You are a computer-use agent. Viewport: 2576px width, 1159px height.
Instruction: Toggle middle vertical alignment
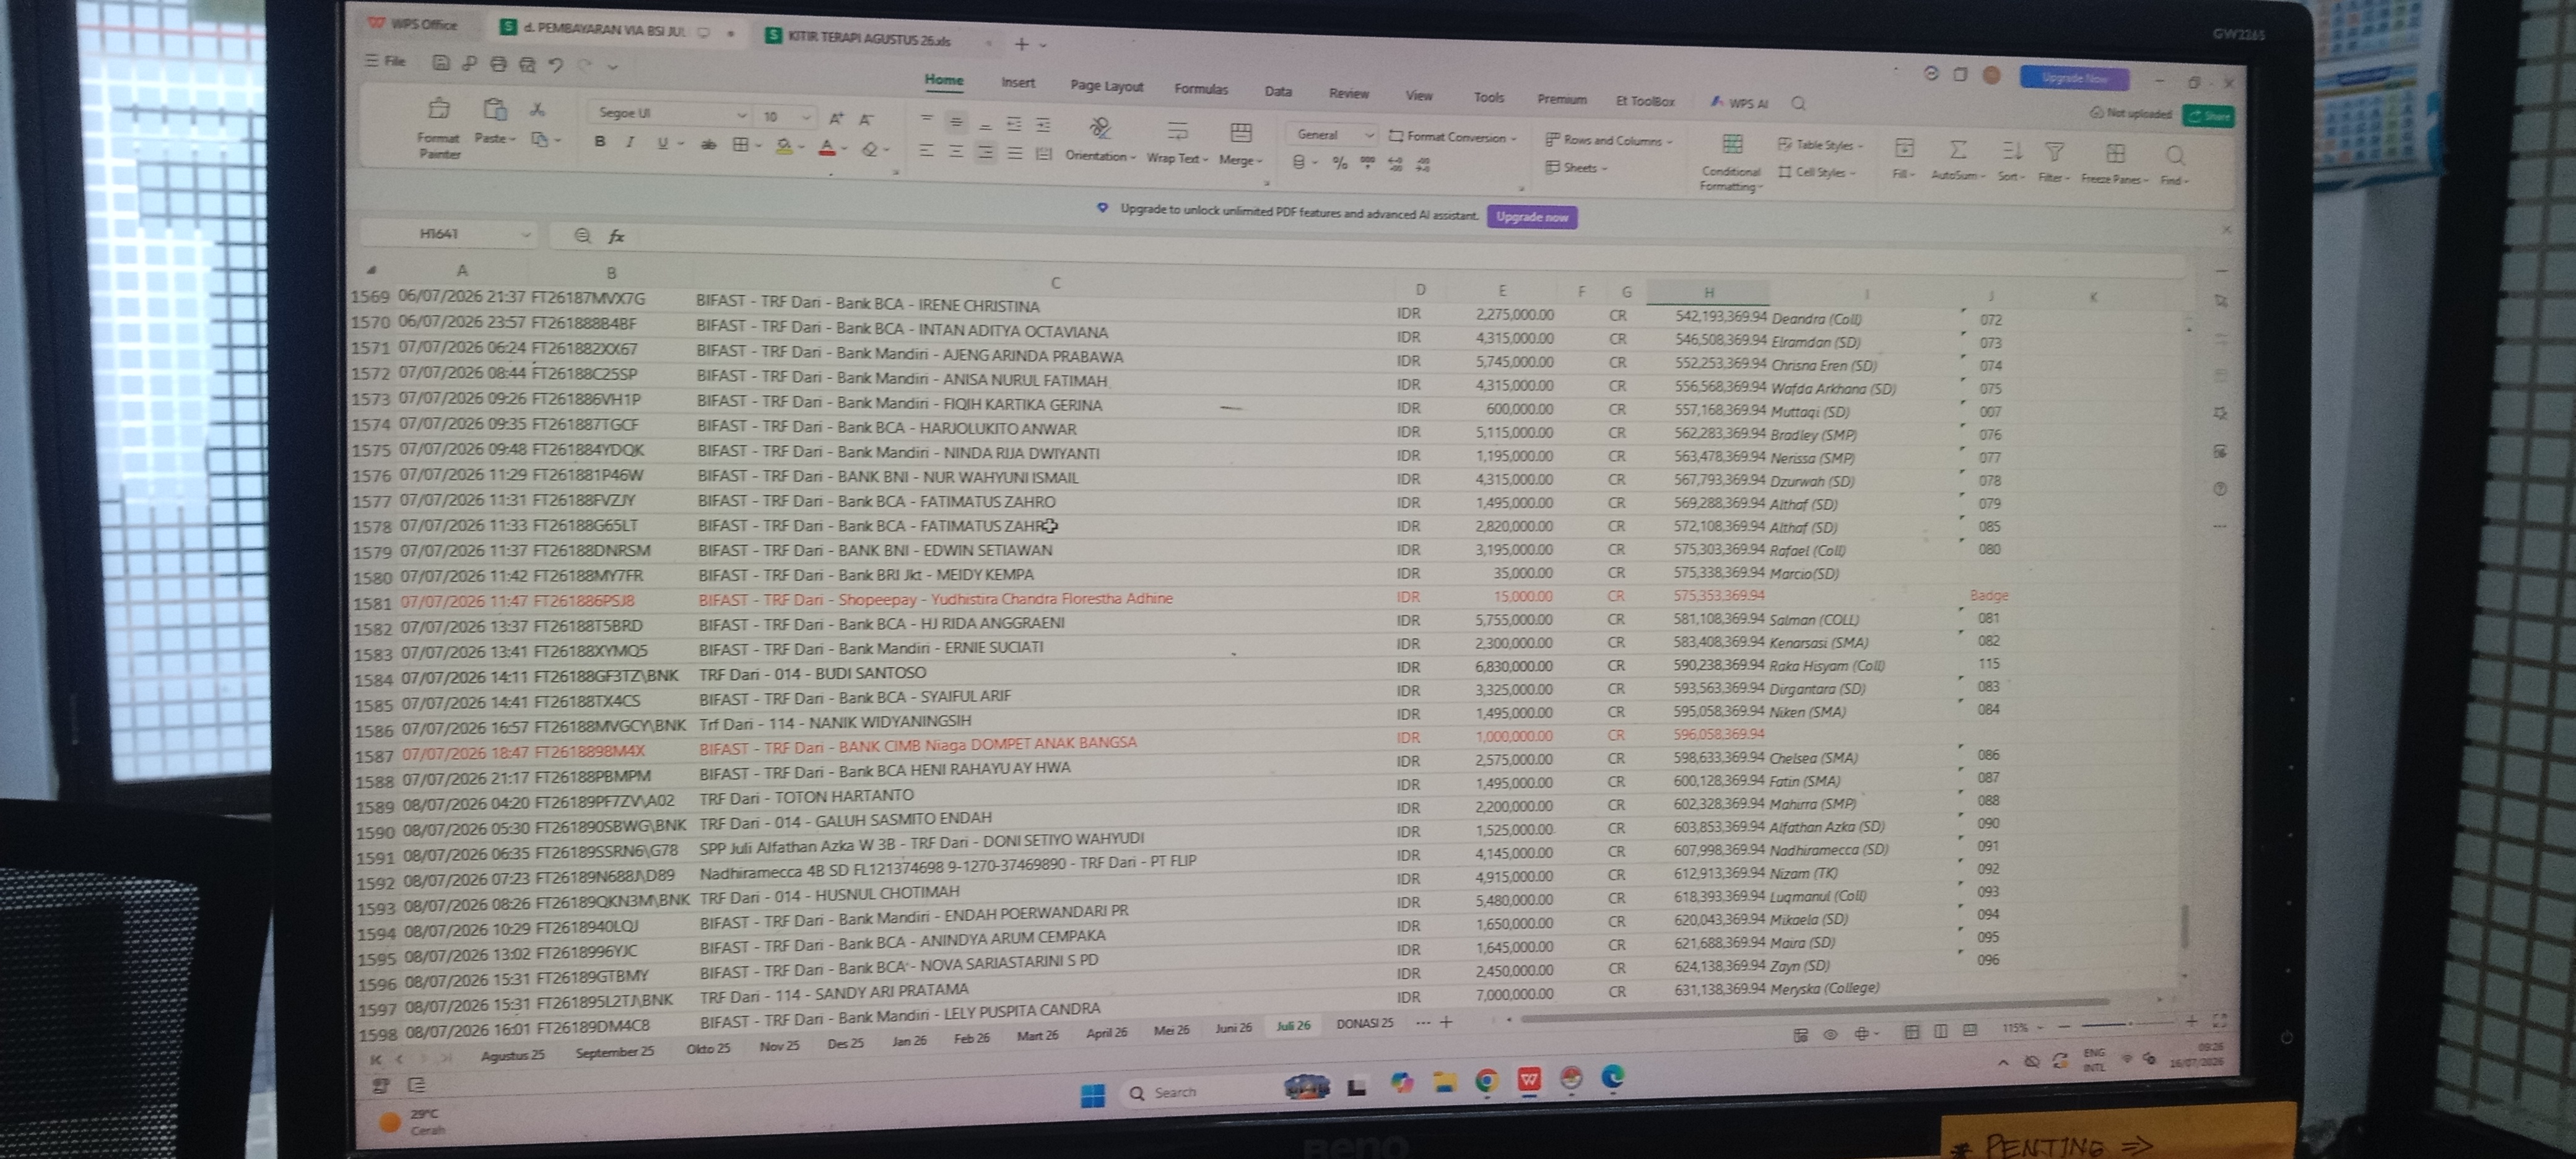click(956, 122)
